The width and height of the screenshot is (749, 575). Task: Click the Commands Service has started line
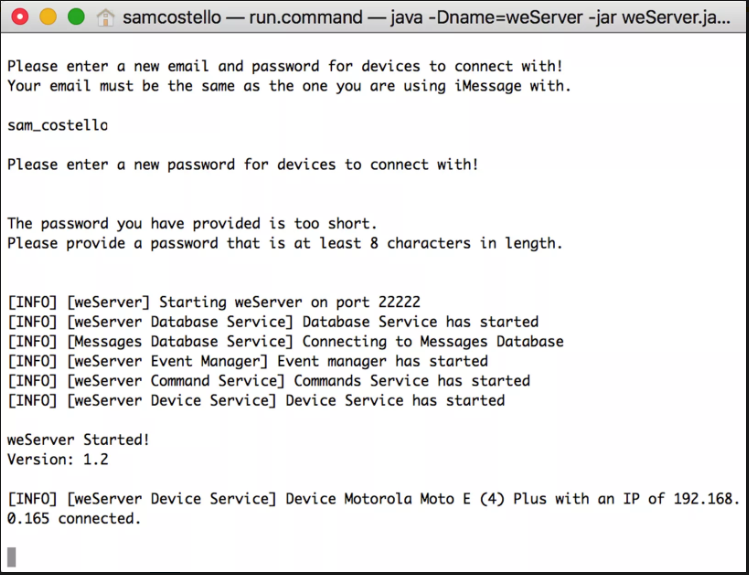click(269, 381)
